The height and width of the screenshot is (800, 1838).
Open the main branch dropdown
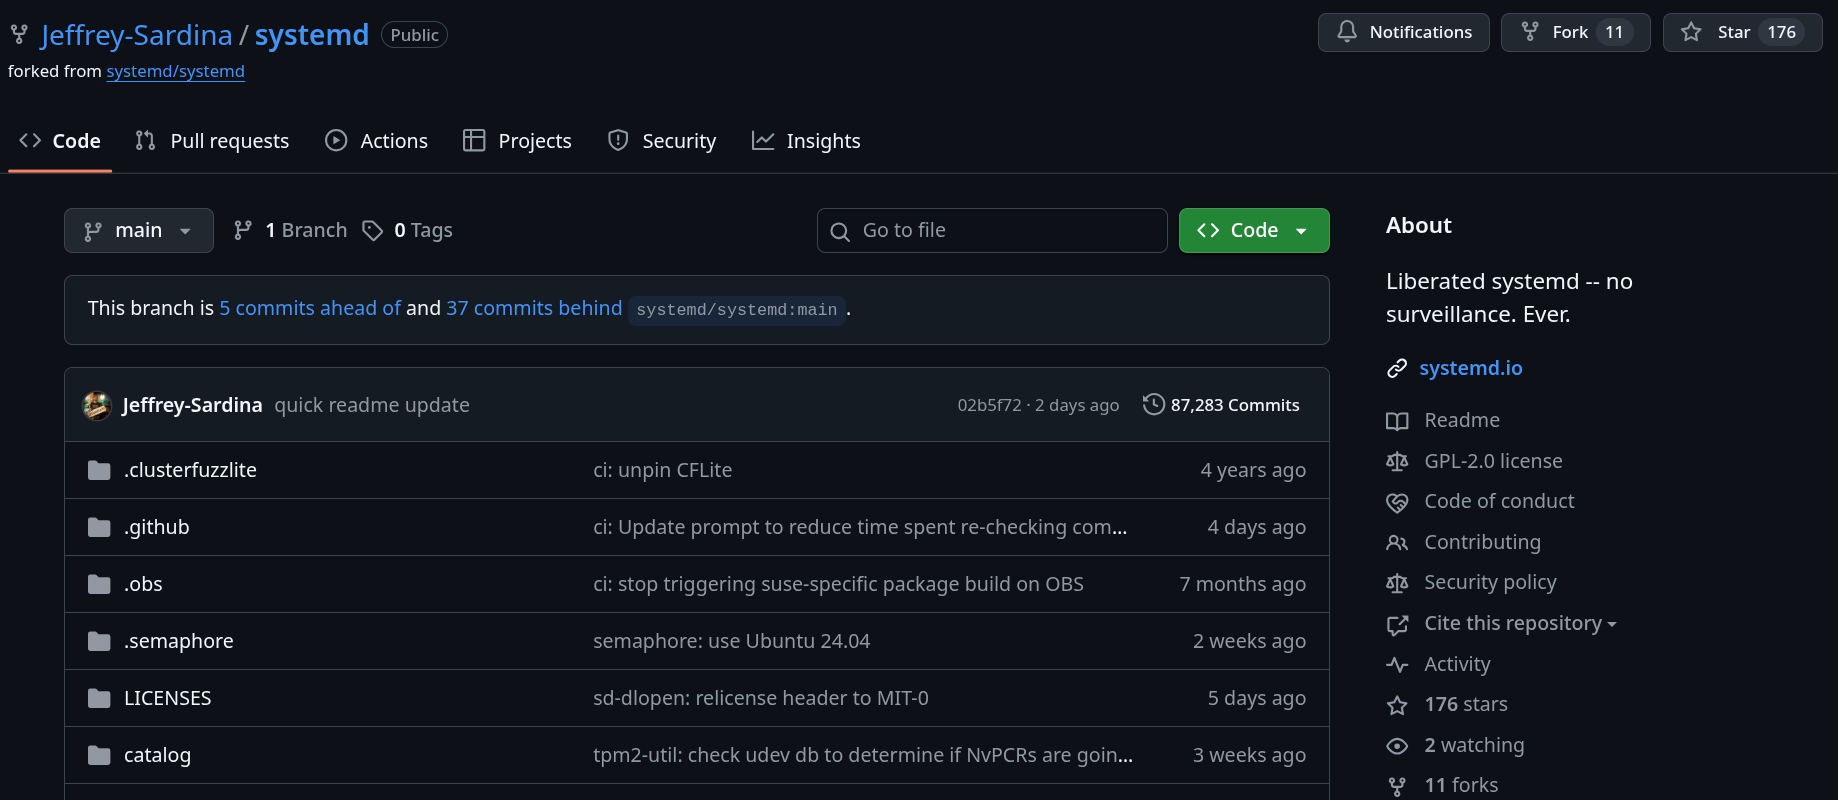139,231
